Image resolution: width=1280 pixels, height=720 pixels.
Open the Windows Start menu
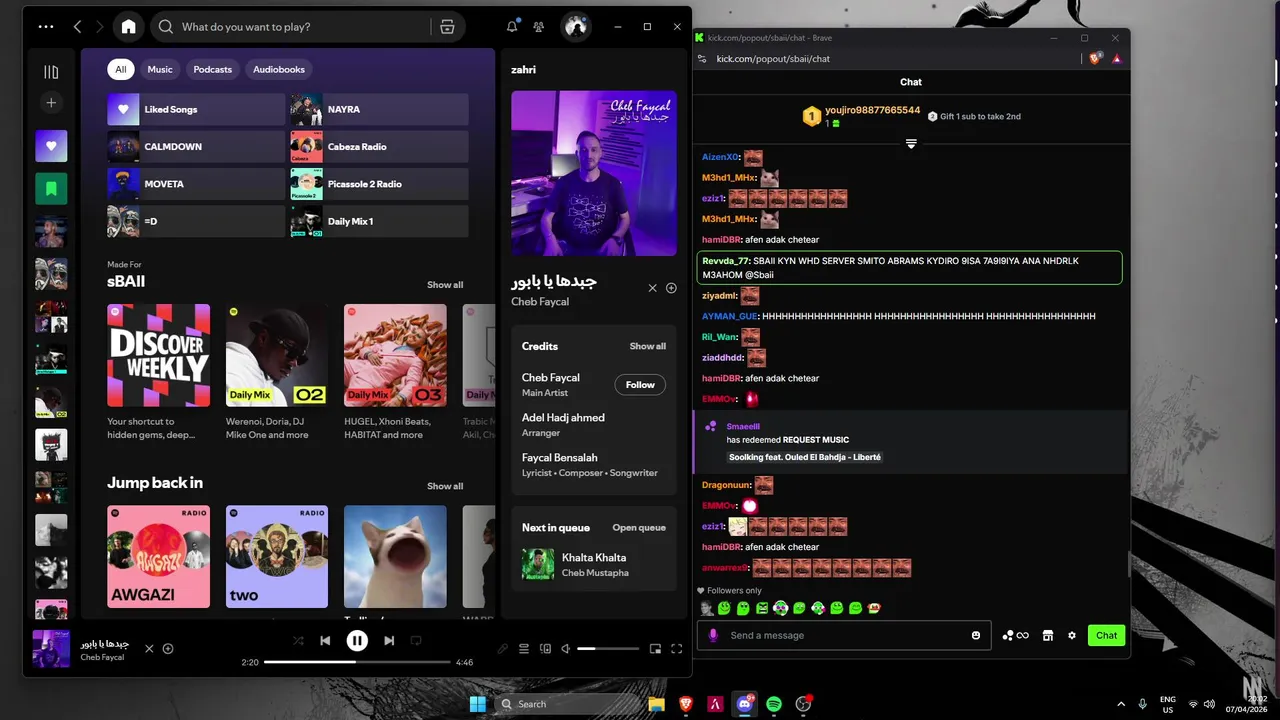click(x=477, y=704)
